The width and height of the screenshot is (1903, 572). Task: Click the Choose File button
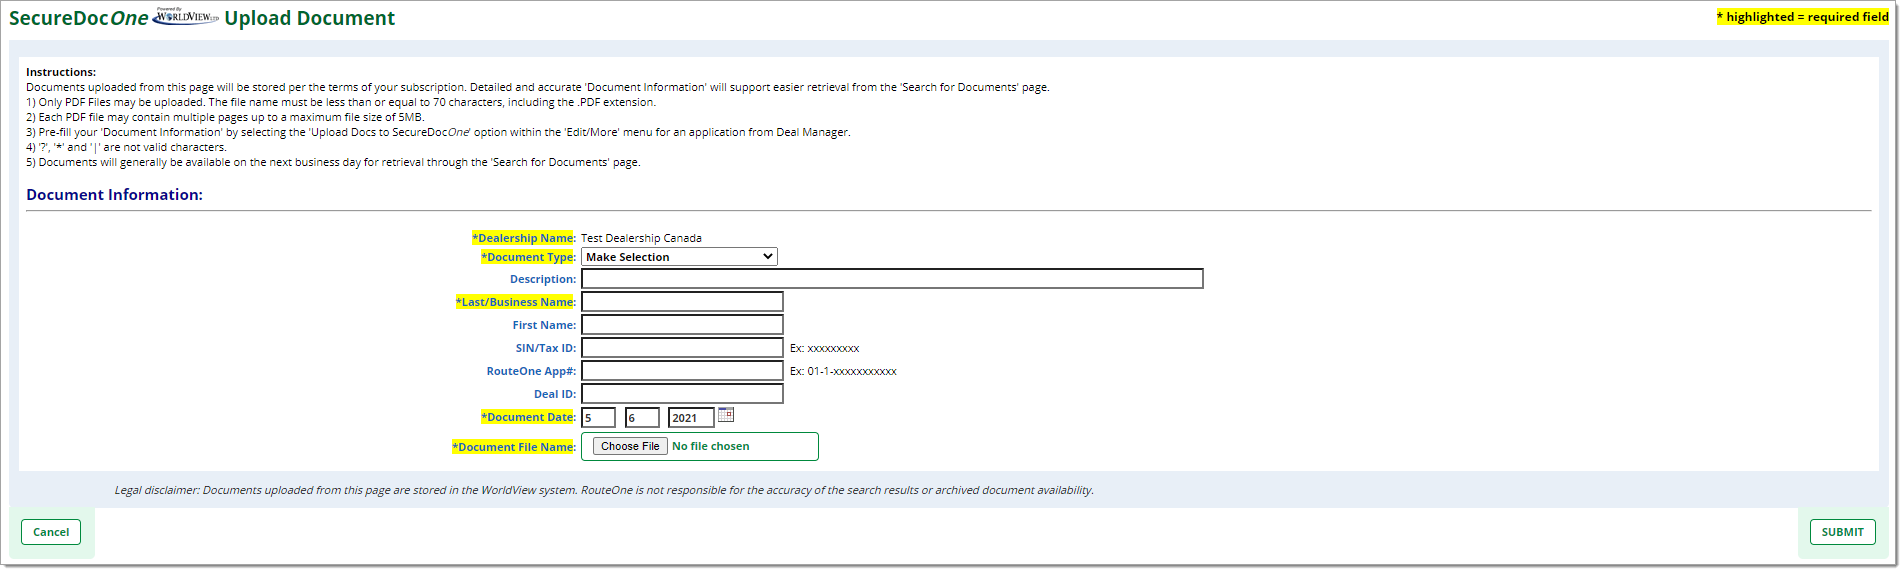coord(630,446)
